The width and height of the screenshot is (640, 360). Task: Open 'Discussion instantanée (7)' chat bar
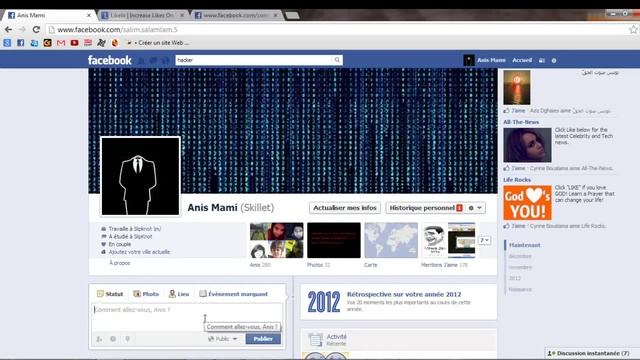click(x=592, y=353)
